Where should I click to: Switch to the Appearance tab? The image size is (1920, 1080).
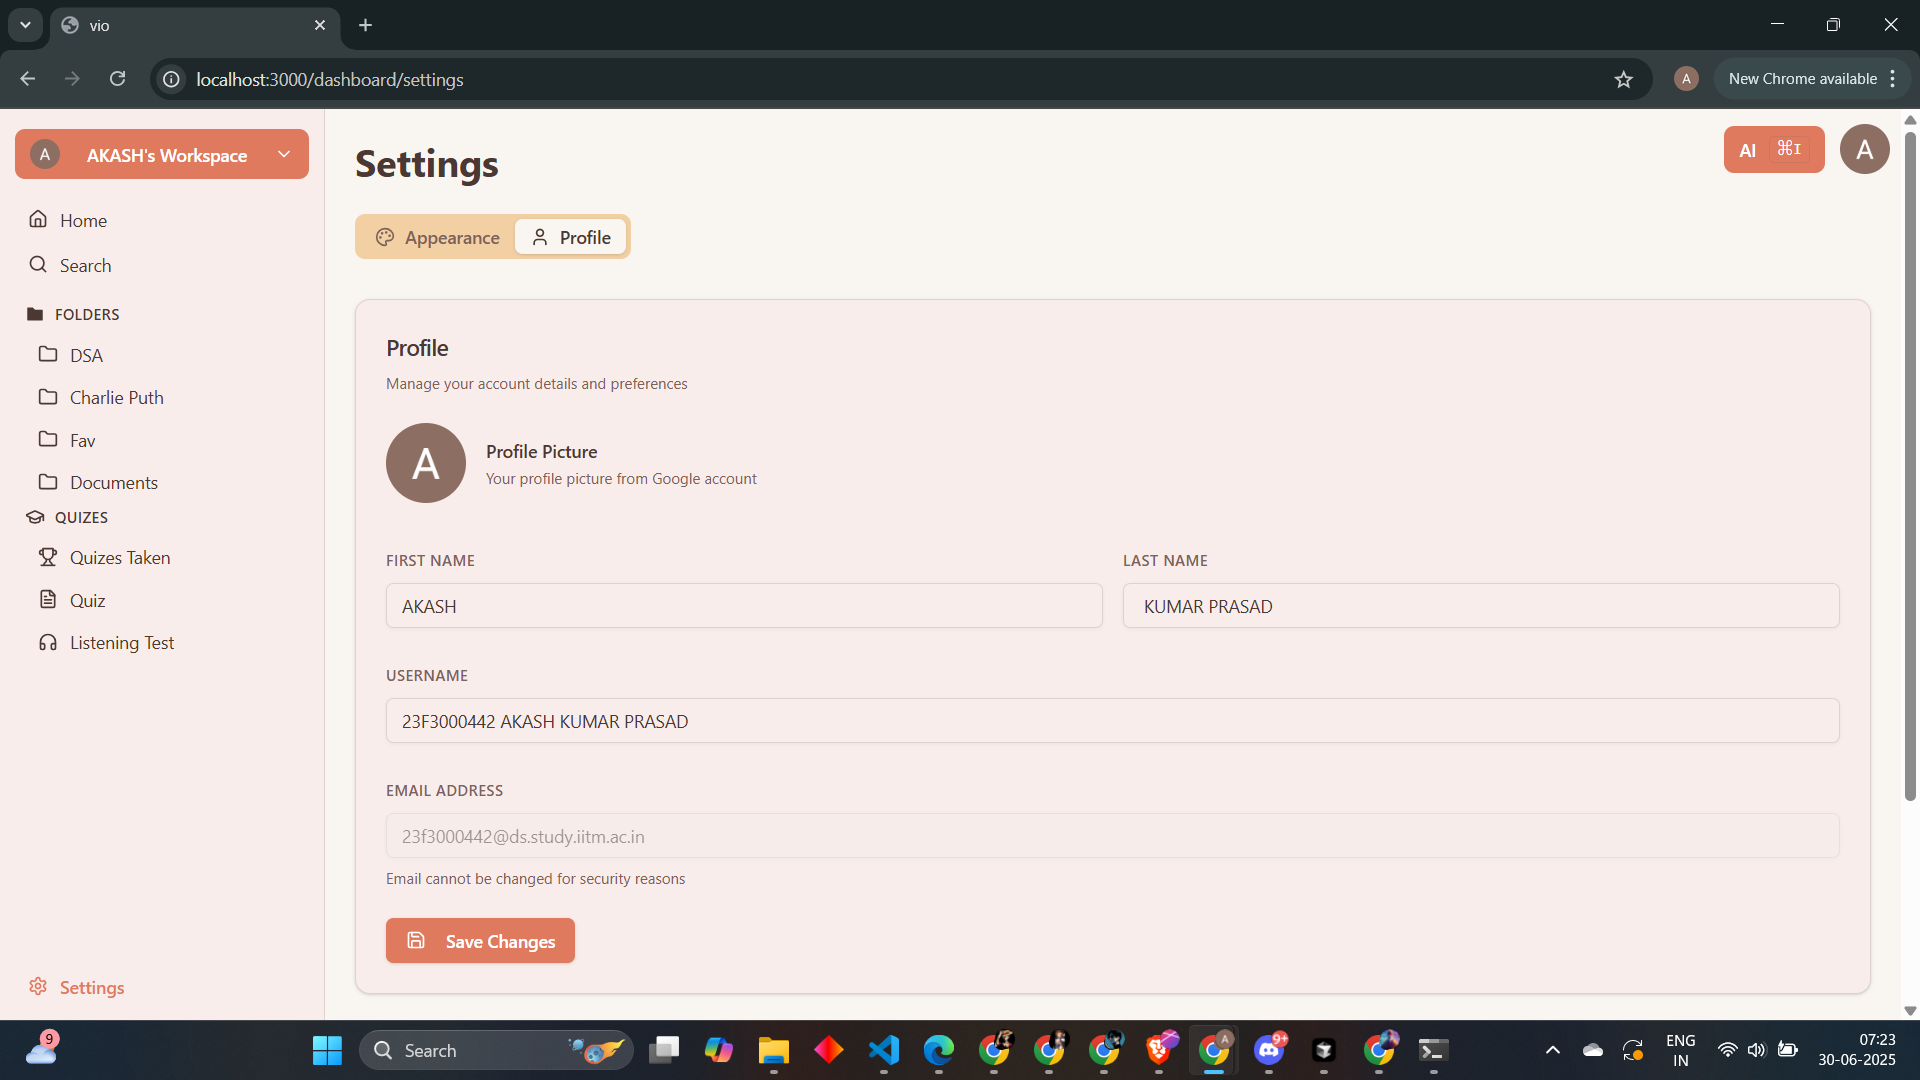point(438,238)
